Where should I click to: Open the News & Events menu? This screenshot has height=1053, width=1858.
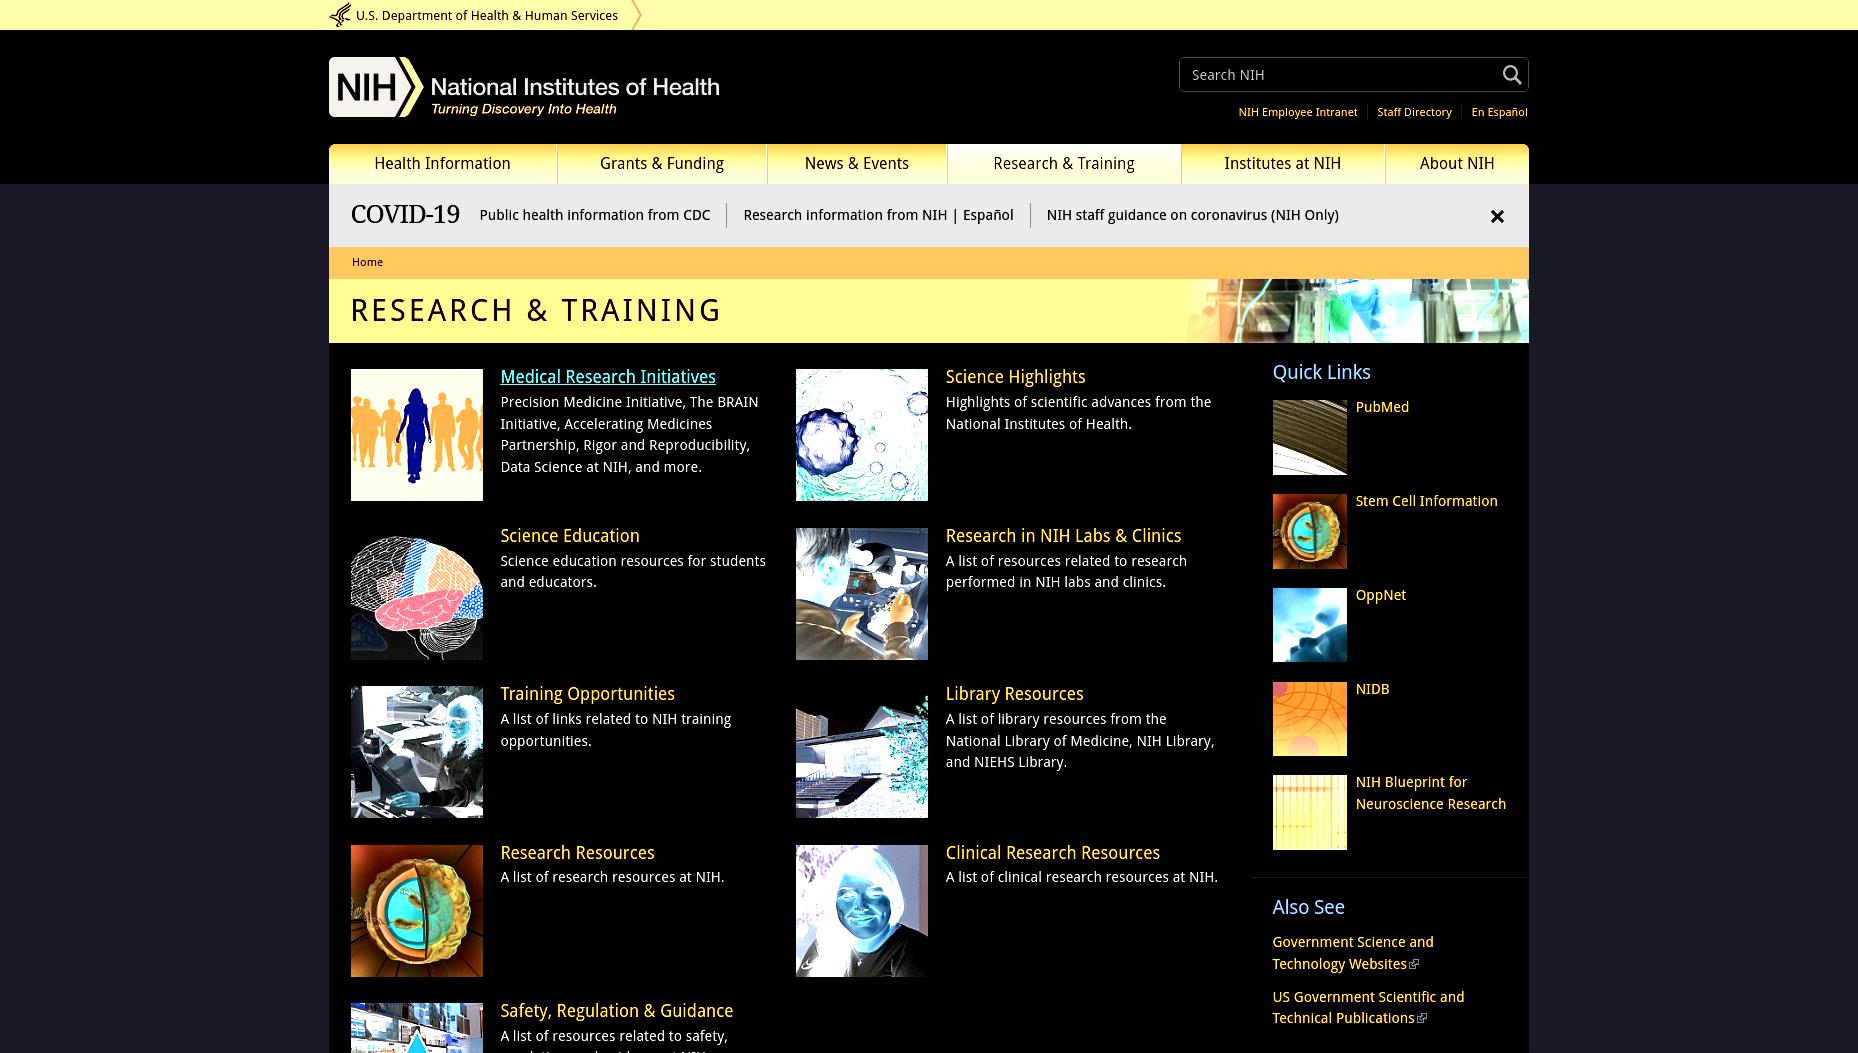click(x=857, y=164)
